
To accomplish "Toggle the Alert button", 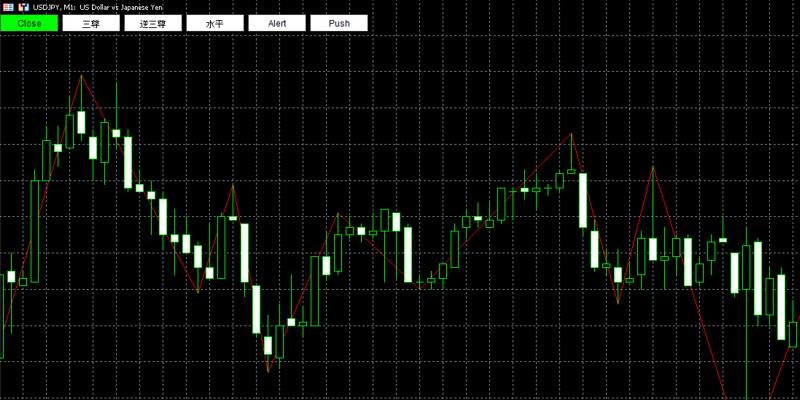I will 277,23.
